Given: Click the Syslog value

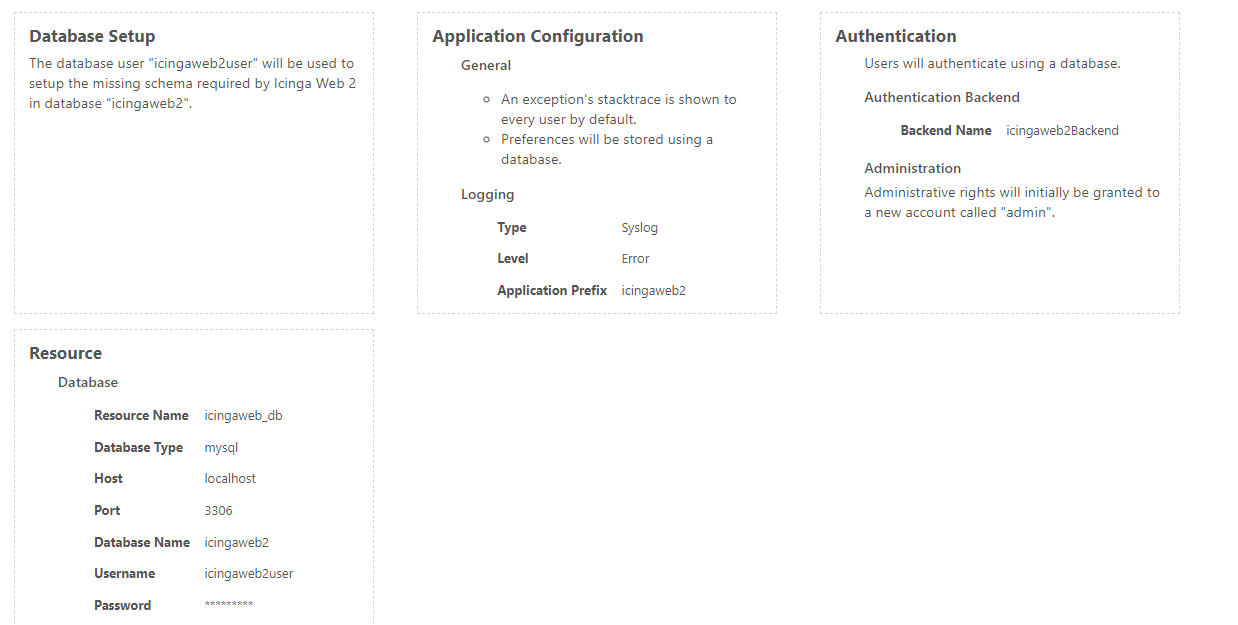Looking at the screenshot, I should [640, 228].
